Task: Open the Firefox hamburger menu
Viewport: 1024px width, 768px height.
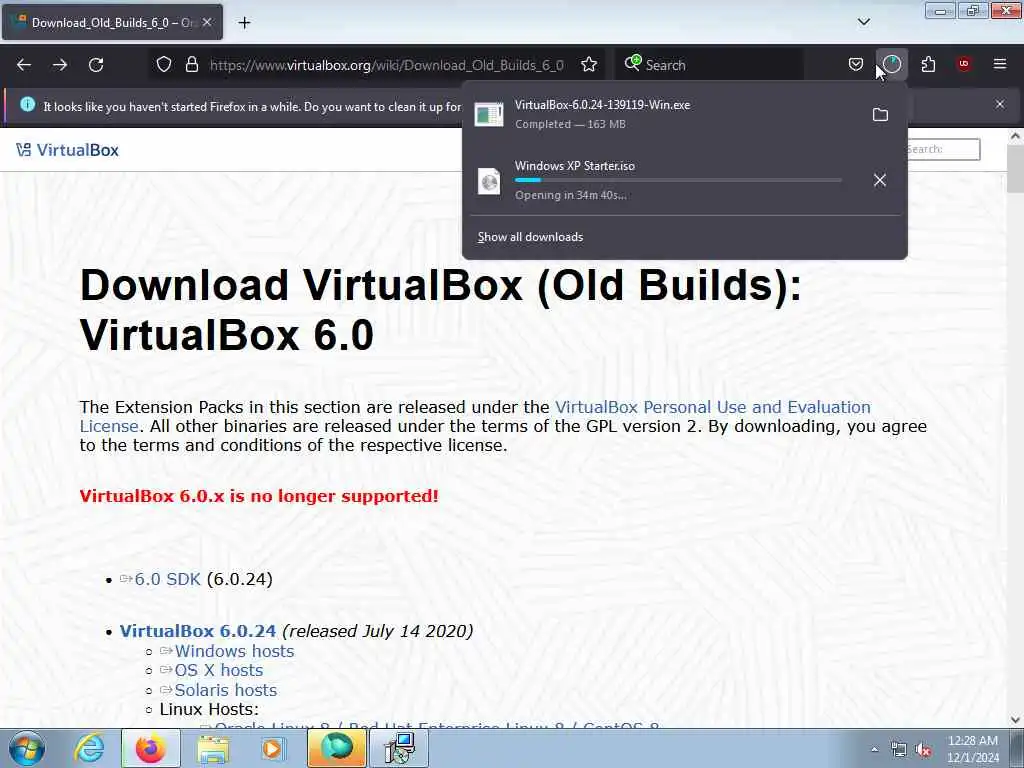Action: click(x=1000, y=64)
